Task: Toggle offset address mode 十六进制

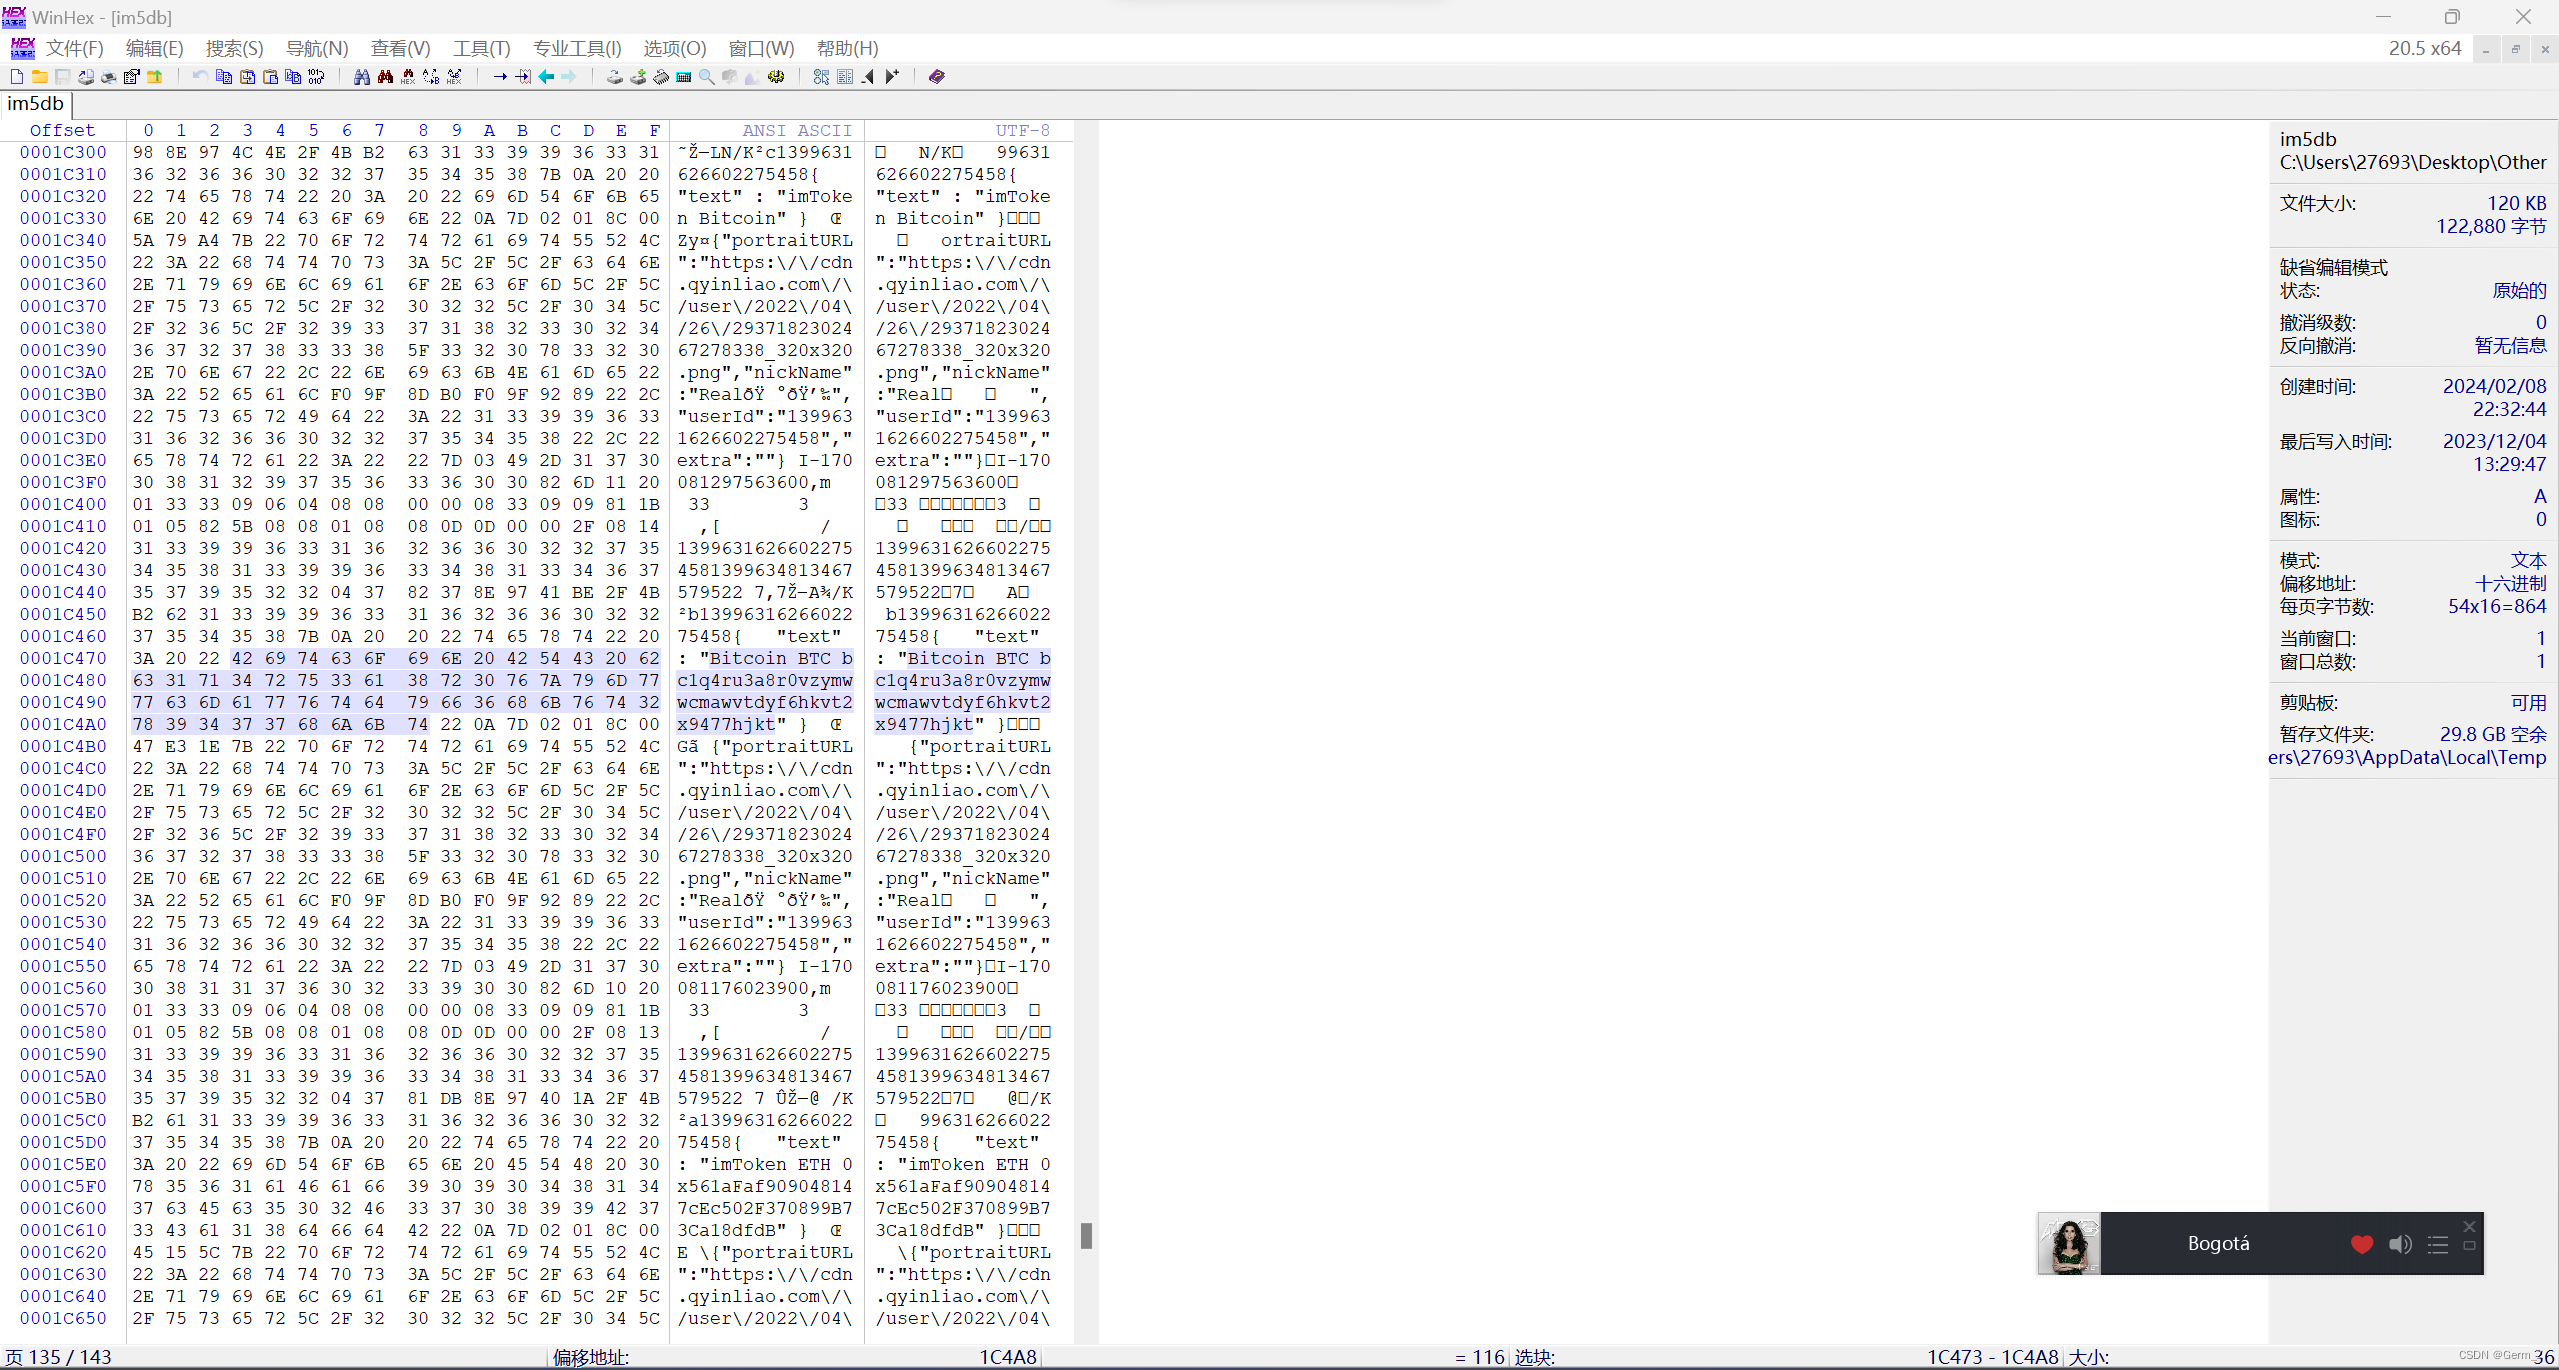Action: pos(2510,584)
